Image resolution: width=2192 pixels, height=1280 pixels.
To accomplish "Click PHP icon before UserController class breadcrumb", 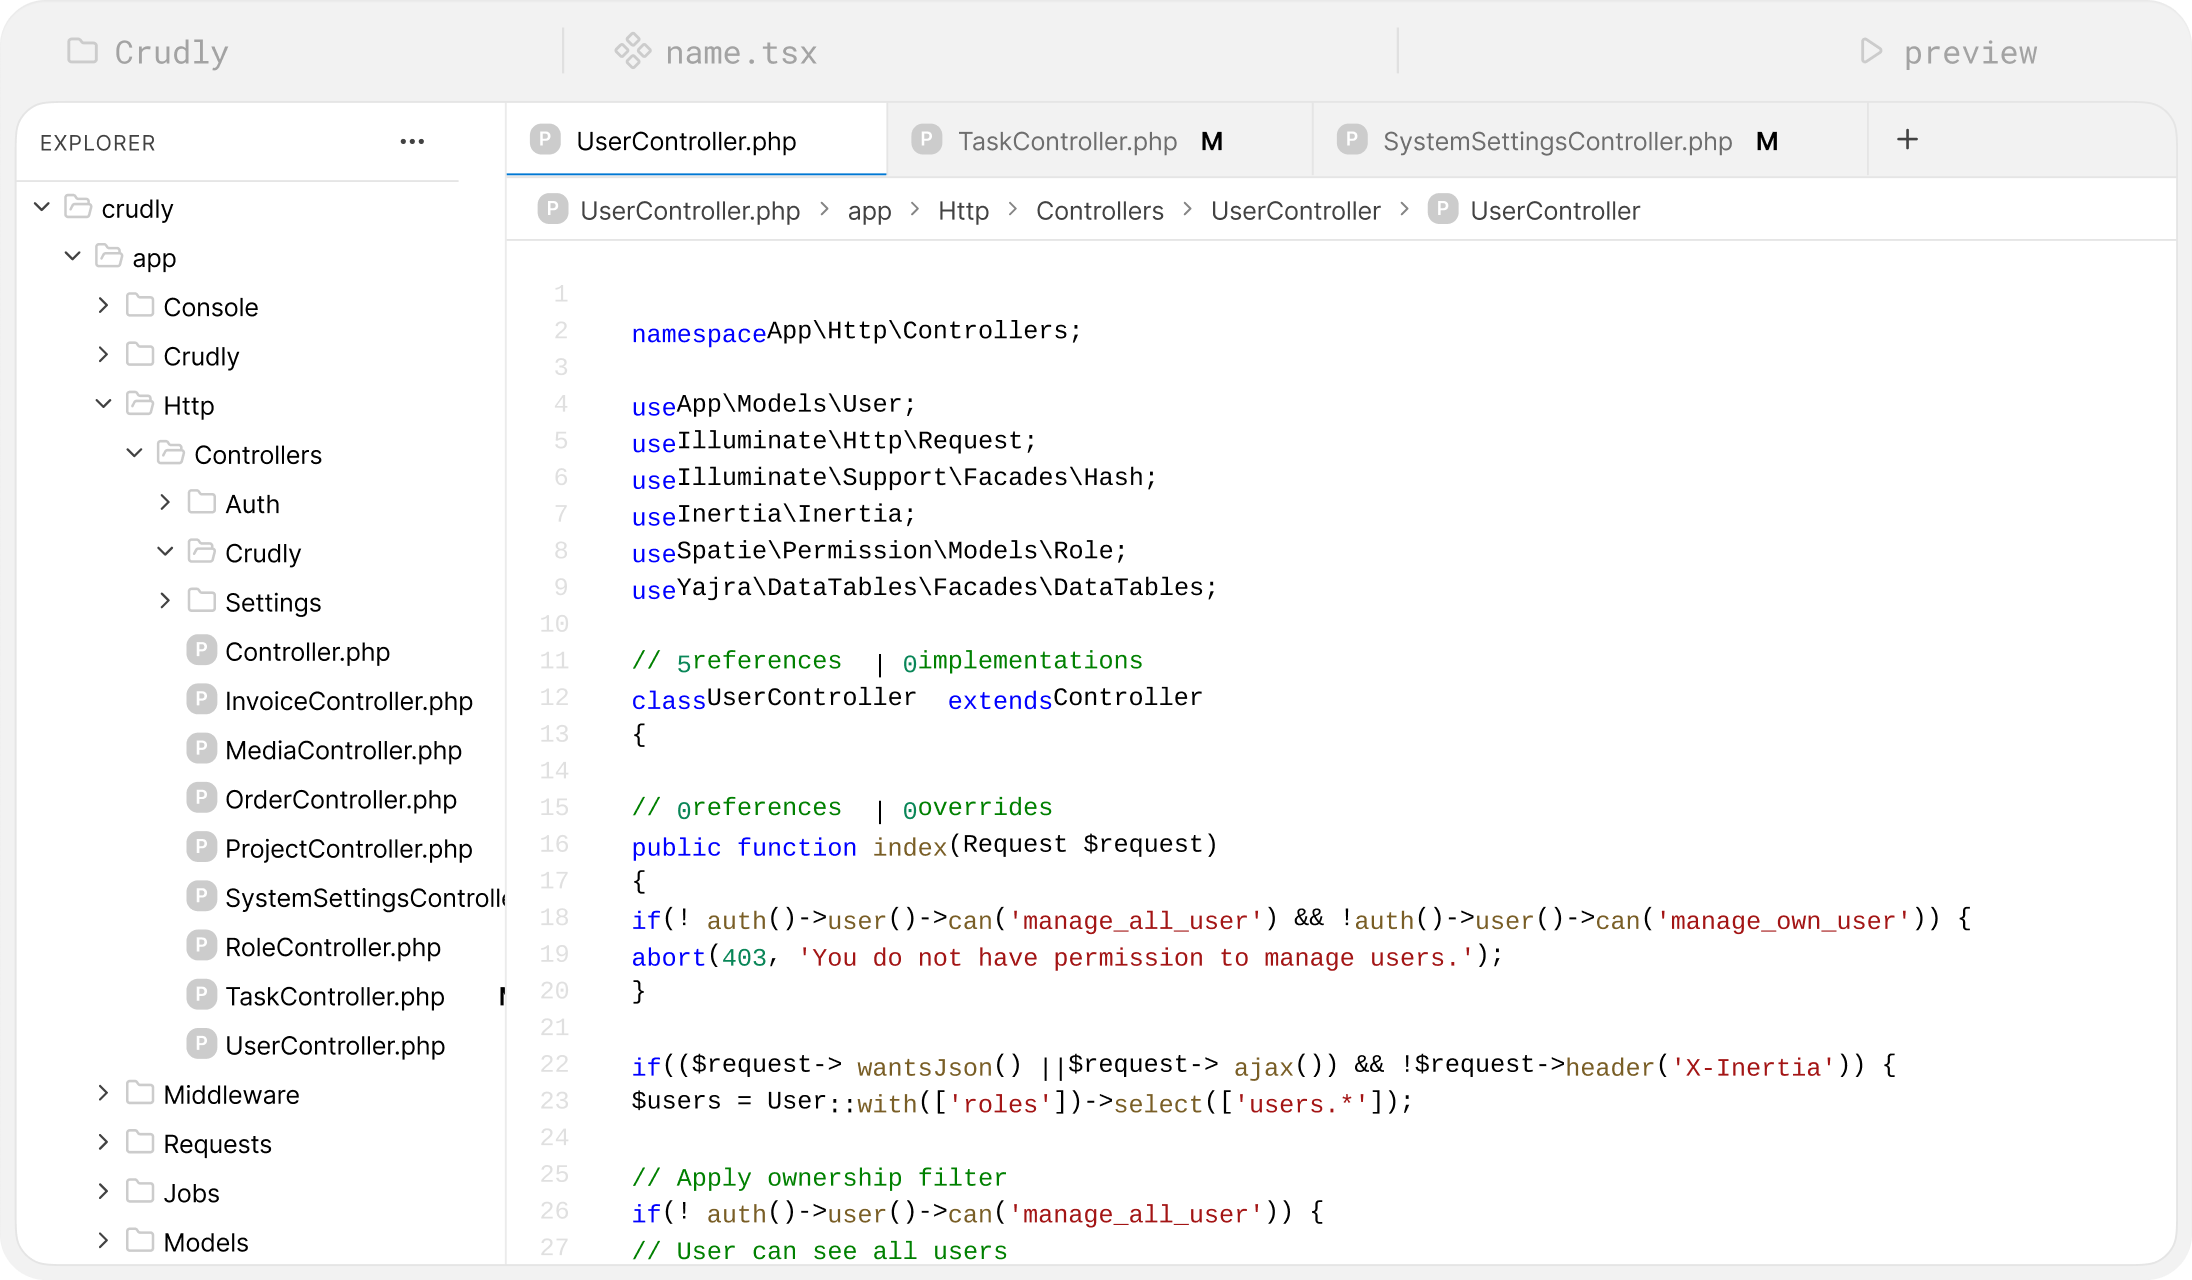I will (1442, 210).
